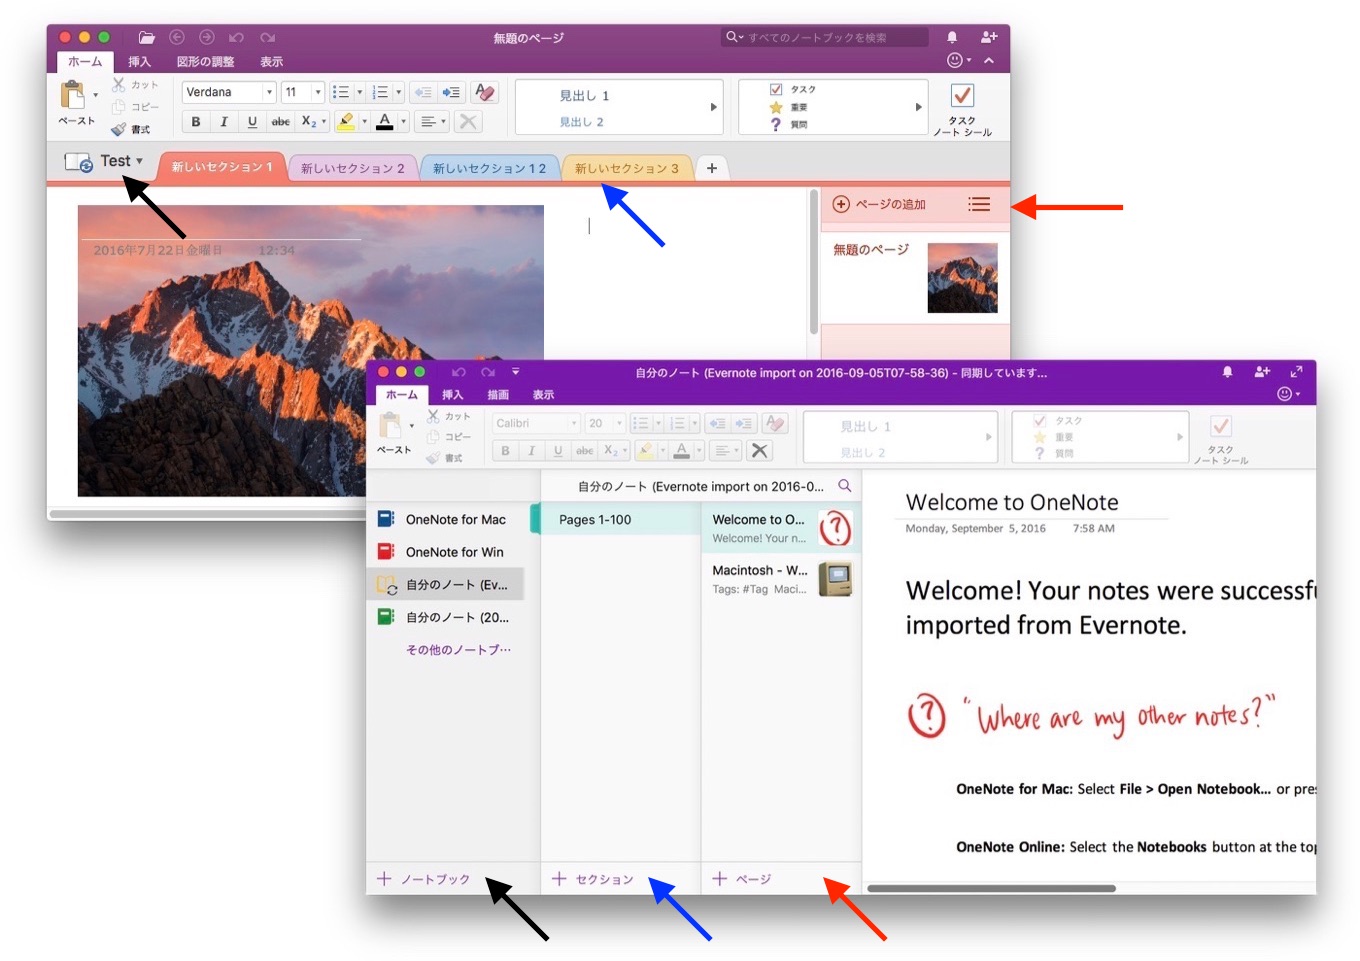Click the clear formatting X icon
Screen dimensions: 1360x961
[468, 121]
